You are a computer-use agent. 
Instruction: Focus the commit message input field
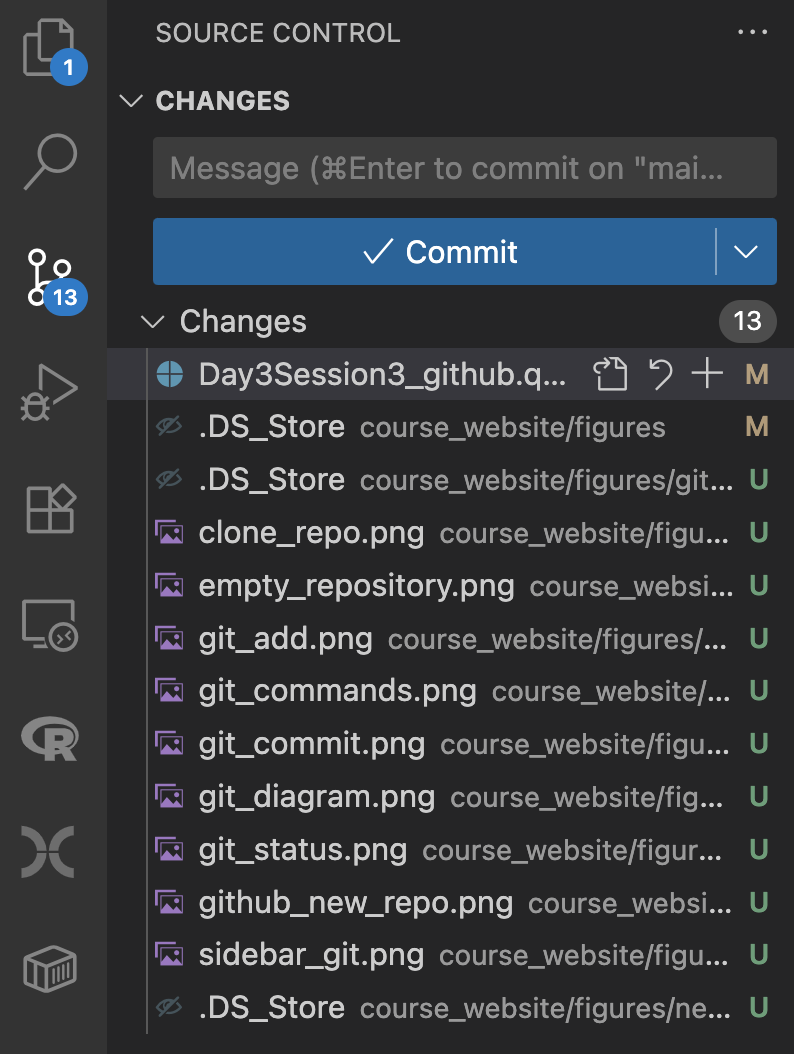pos(465,168)
